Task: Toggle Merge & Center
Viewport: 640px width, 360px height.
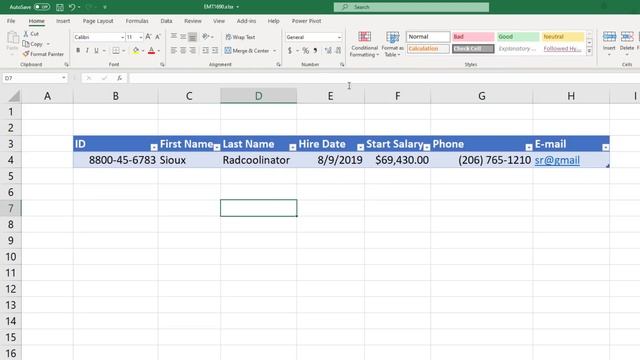Action: tap(247, 51)
